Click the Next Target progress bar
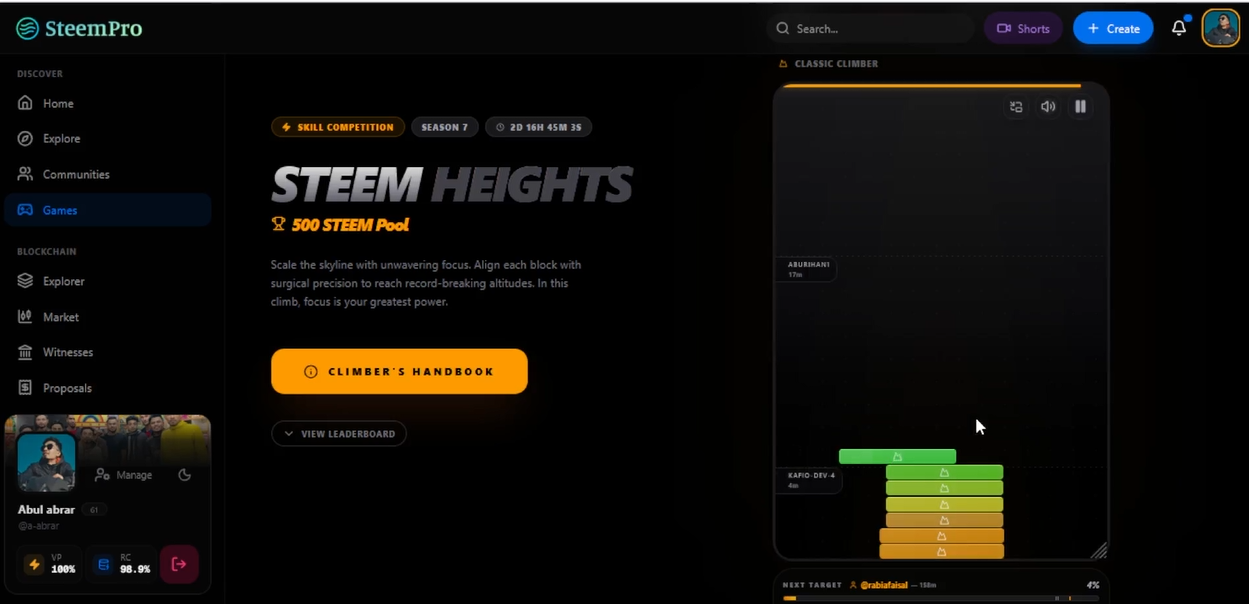This screenshot has width=1249, height=604. [941, 598]
